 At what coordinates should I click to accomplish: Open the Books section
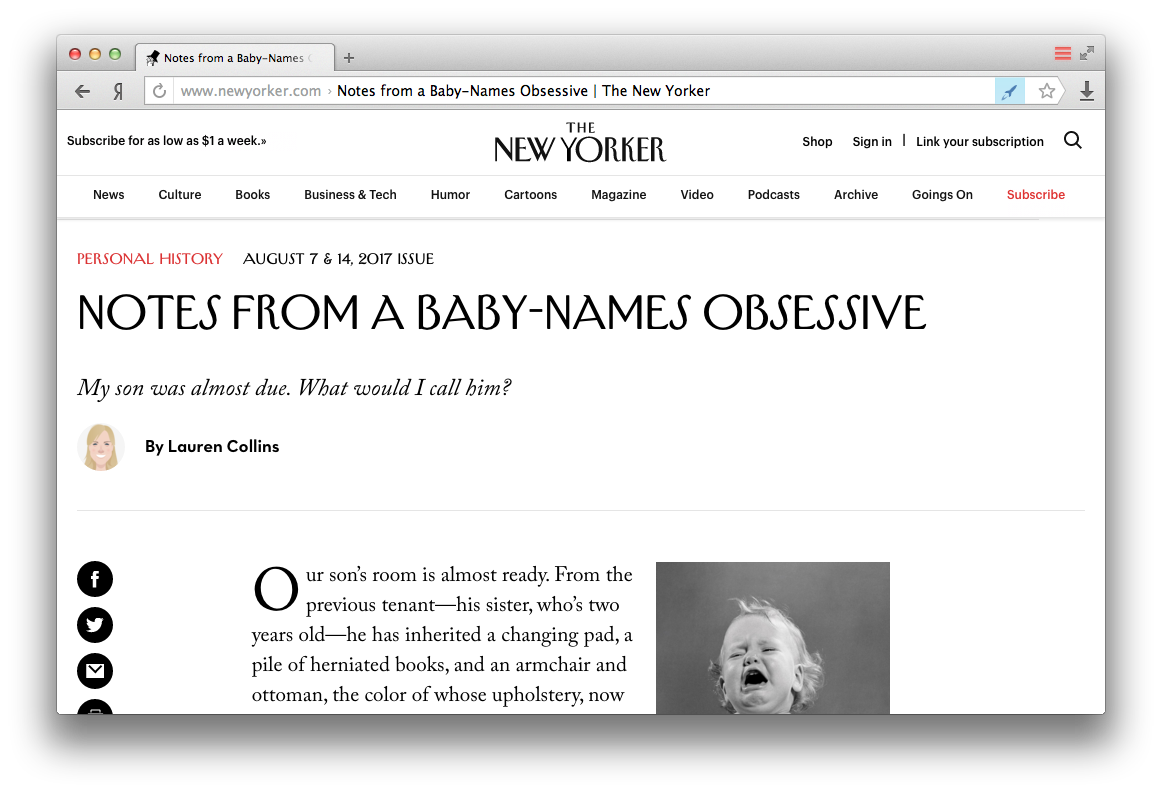click(x=253, y=195)
